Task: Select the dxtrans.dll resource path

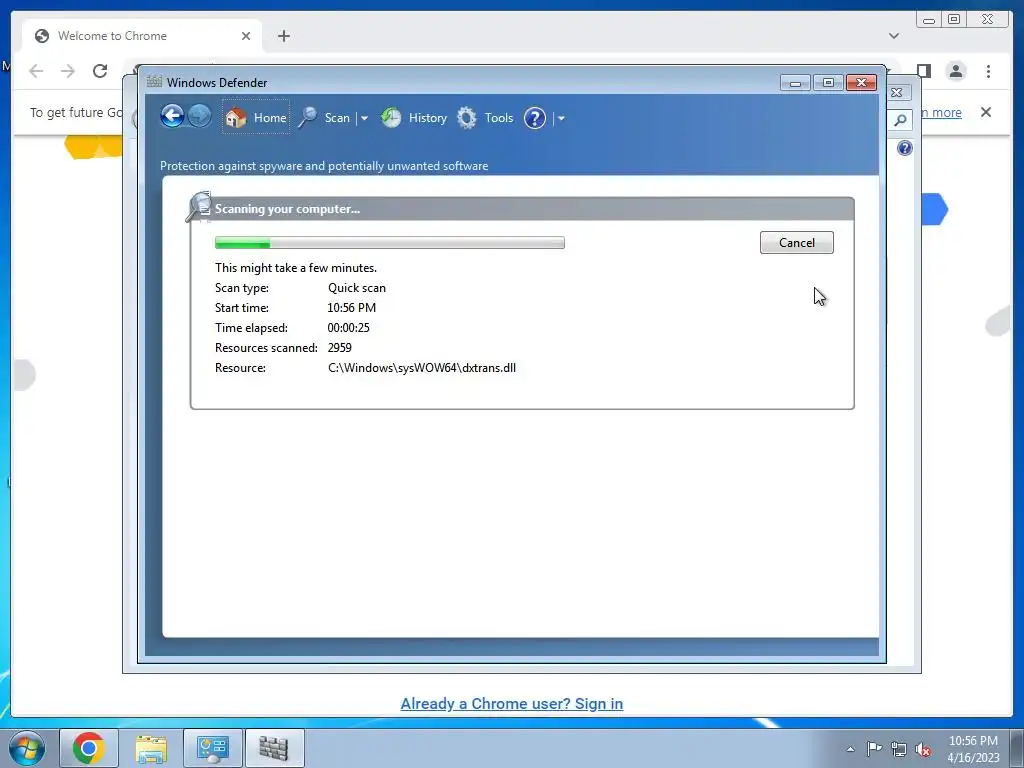Action: pos(422,368)
